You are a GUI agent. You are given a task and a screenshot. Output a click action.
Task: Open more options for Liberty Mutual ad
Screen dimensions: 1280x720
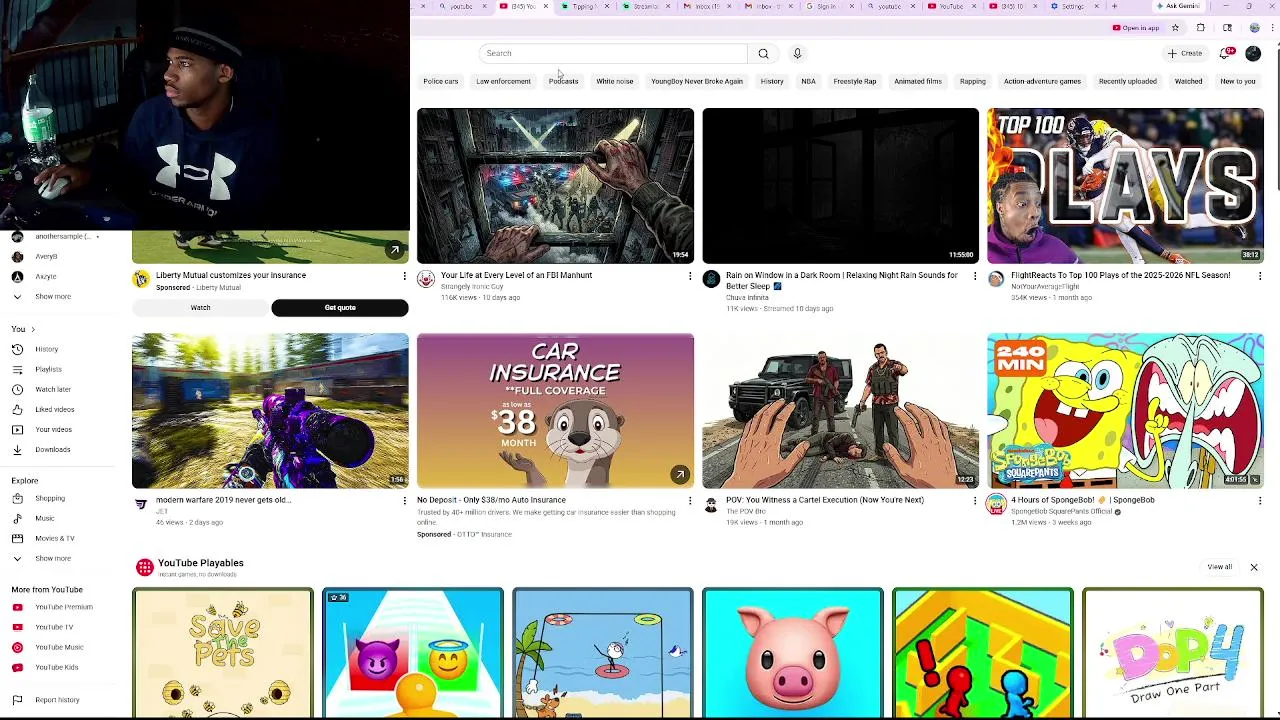pyautogui.click(x=404, y=276)
